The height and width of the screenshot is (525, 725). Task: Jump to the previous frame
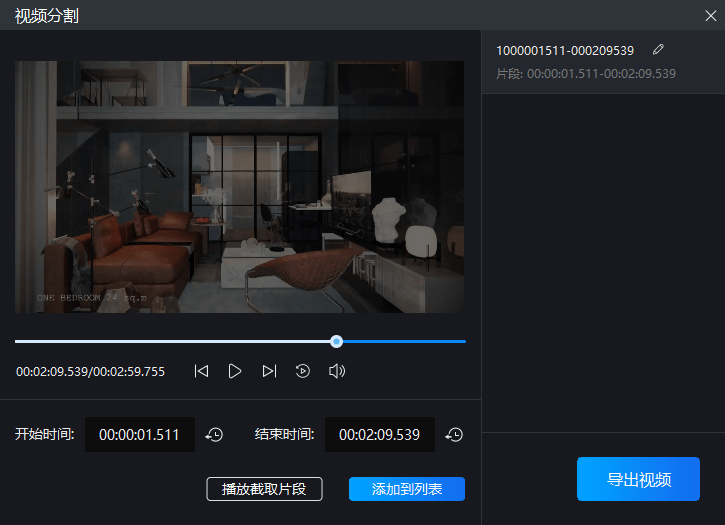pyautogui.click(x=201, y=371)
